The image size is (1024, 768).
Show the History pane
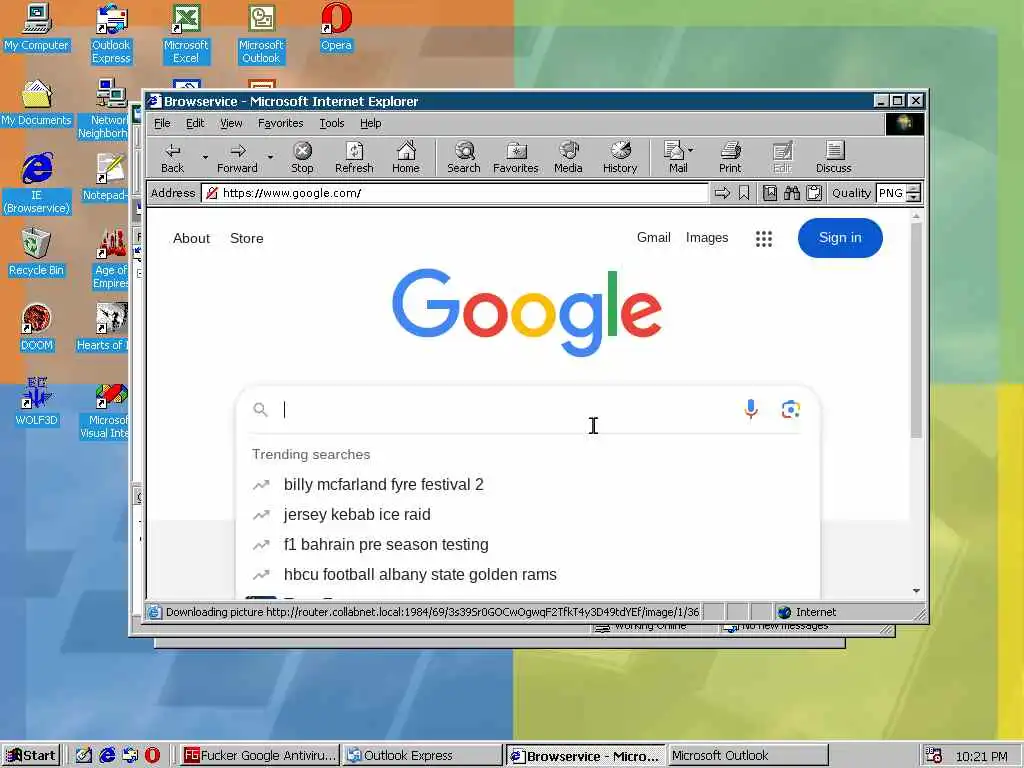[620, 158]
